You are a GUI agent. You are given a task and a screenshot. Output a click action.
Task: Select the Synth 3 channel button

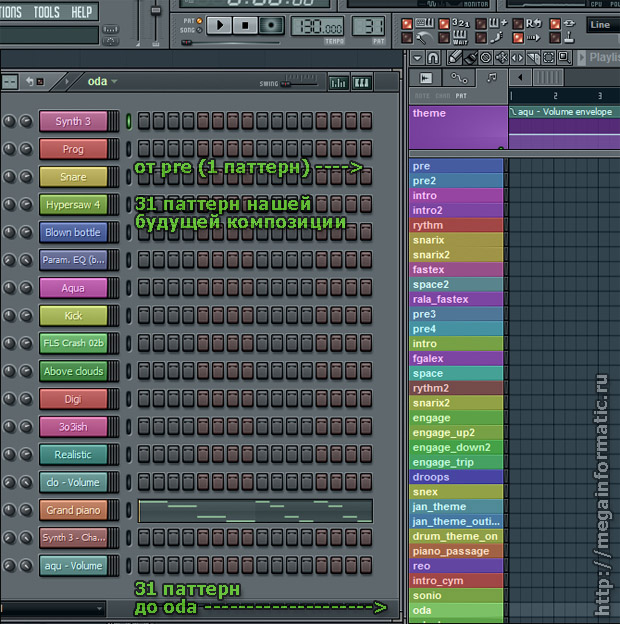[73, 121]
